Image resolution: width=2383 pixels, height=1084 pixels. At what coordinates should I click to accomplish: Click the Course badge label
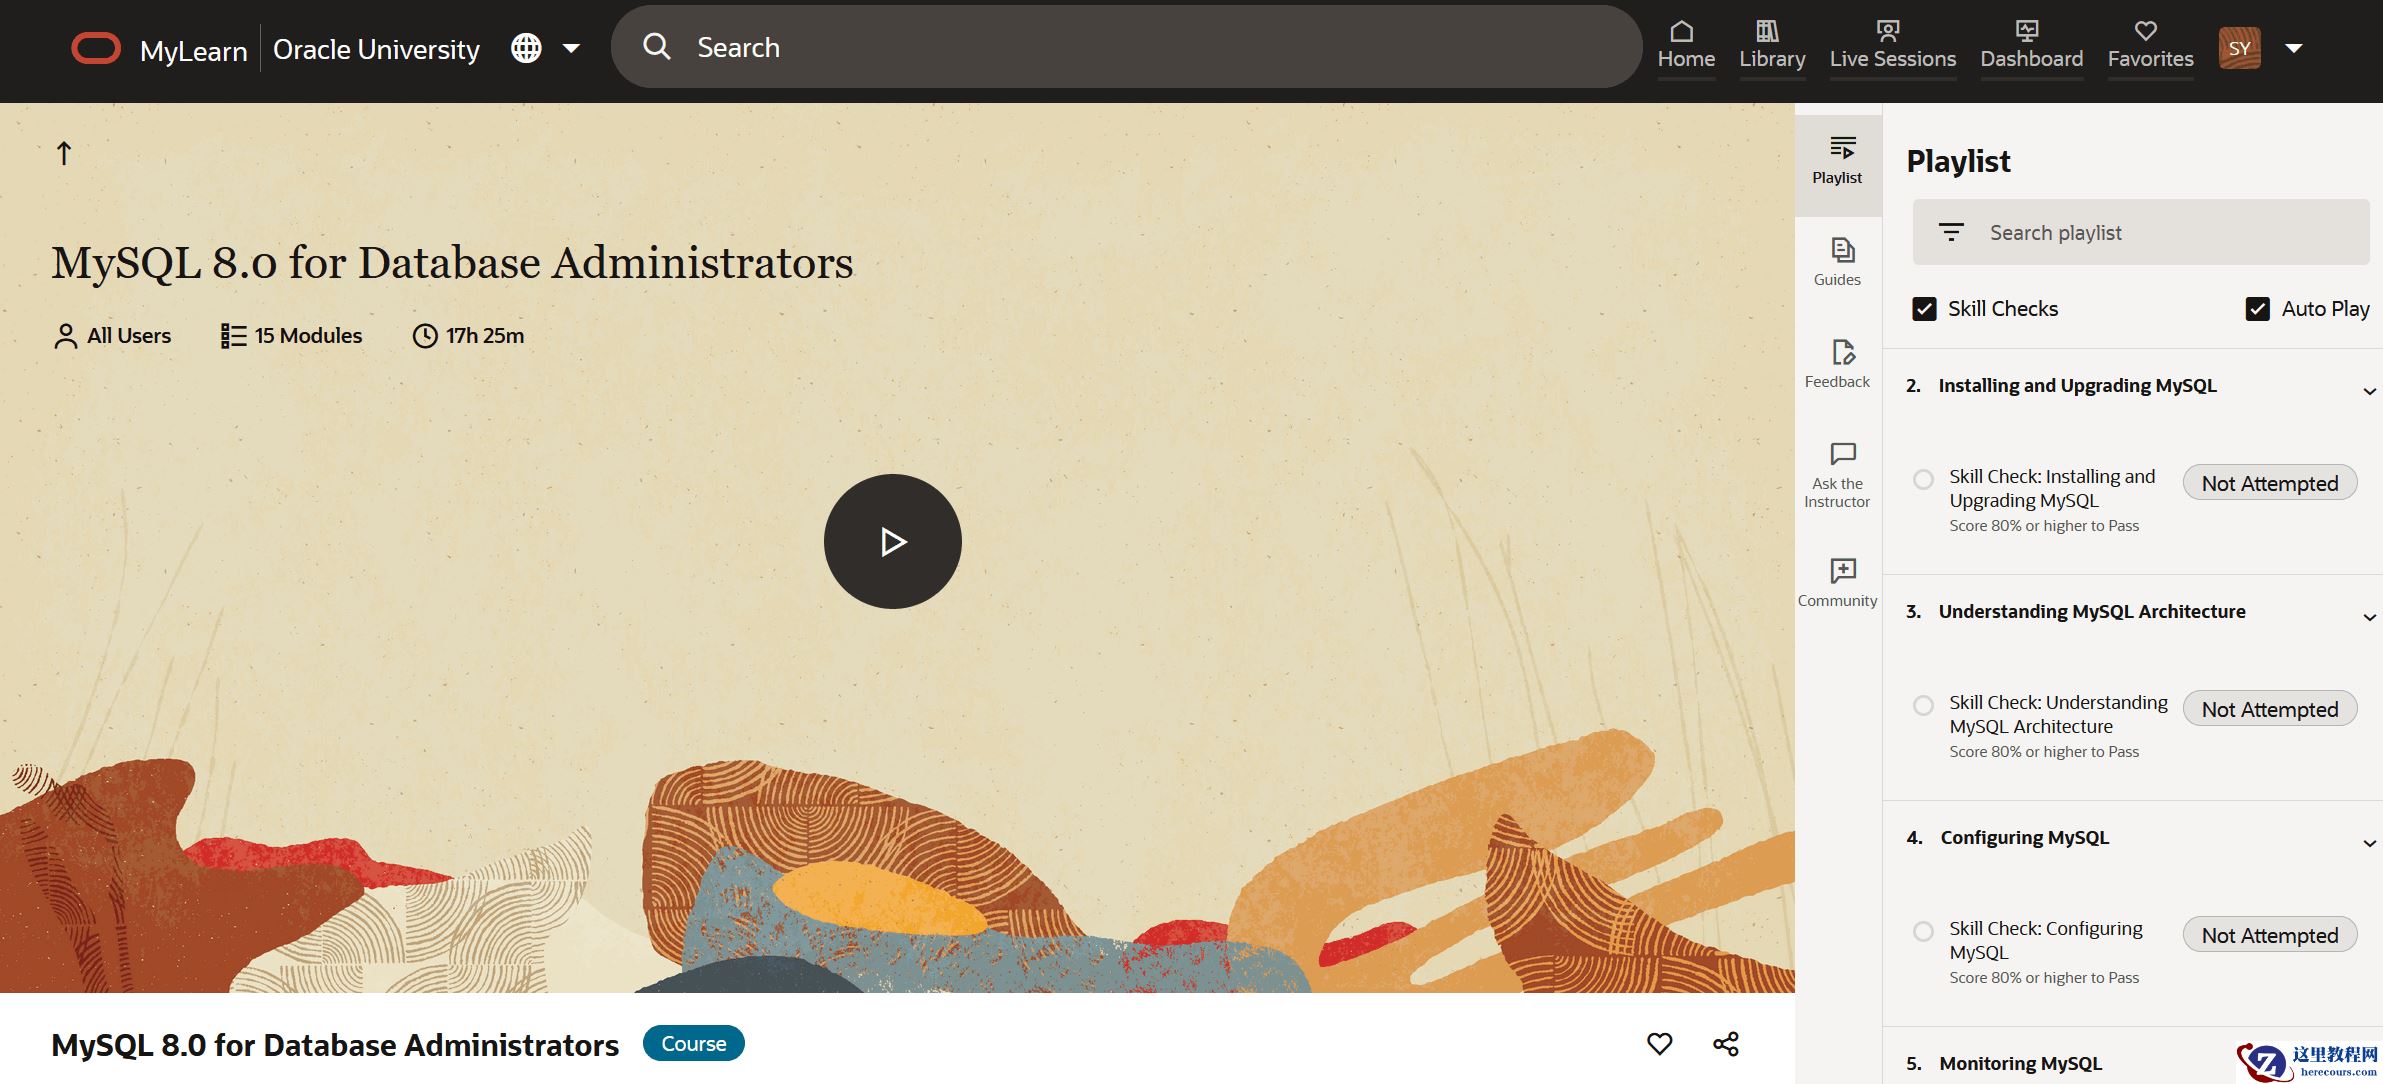point(694,1043)
